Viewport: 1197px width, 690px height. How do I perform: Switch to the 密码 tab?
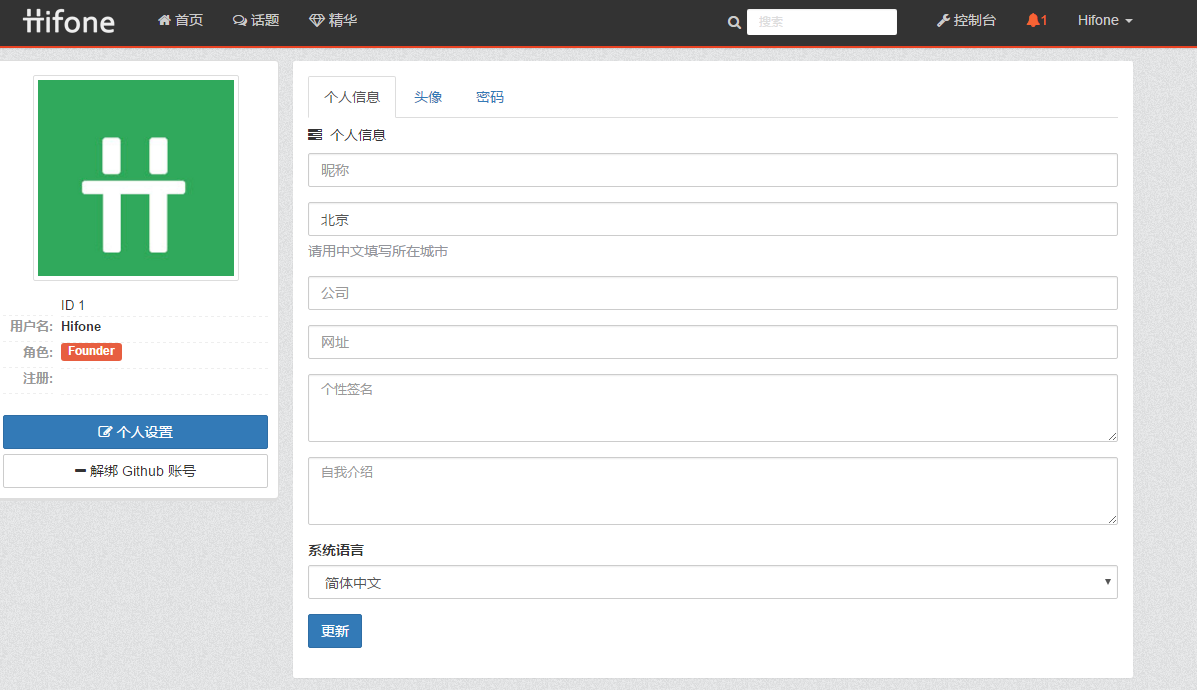coord(489,97)
